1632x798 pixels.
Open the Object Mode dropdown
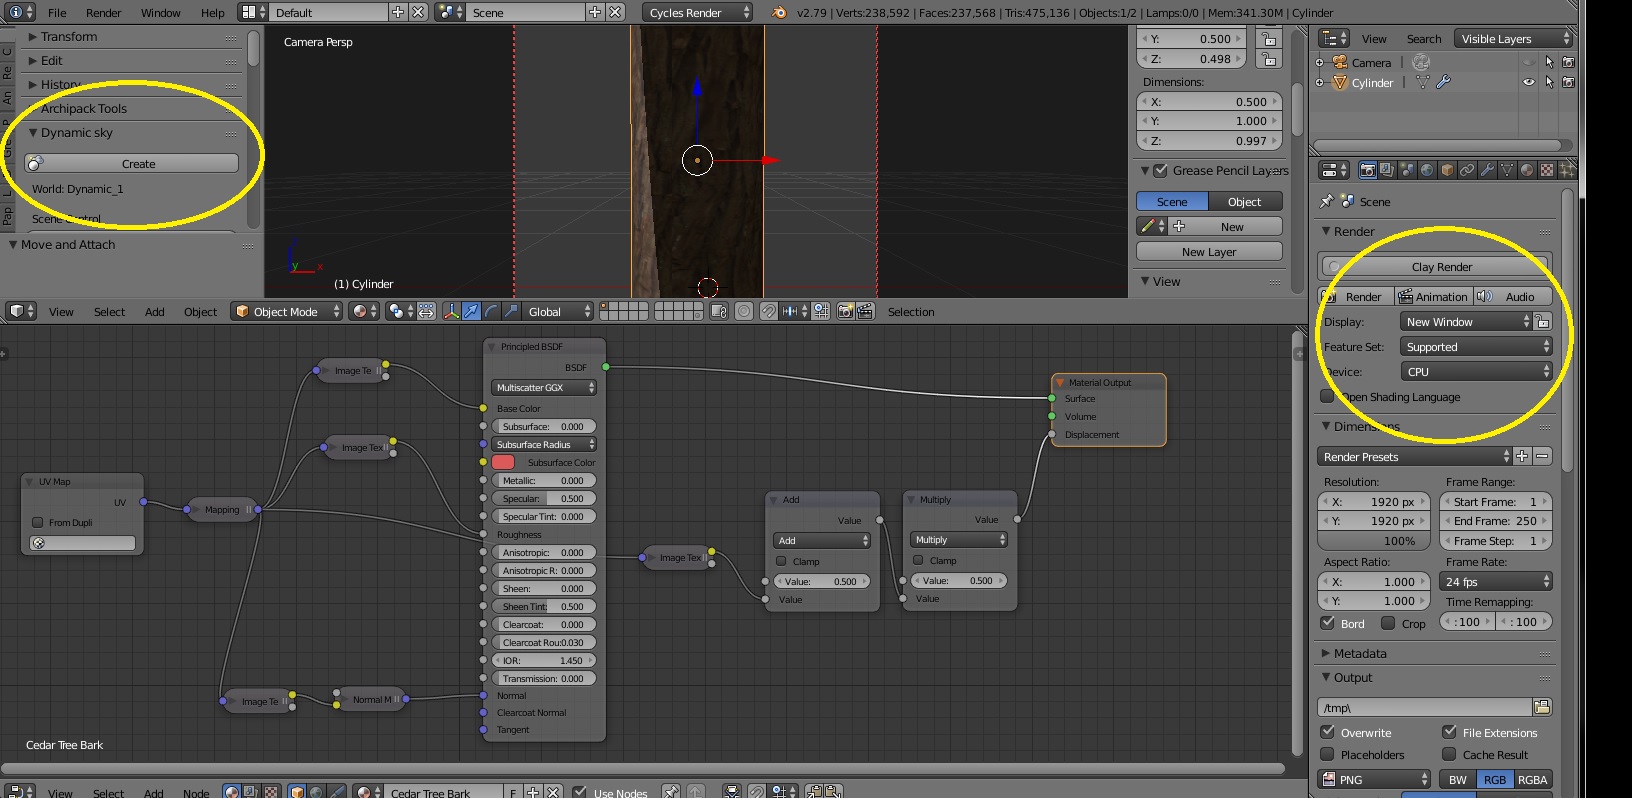pos(287,312)
